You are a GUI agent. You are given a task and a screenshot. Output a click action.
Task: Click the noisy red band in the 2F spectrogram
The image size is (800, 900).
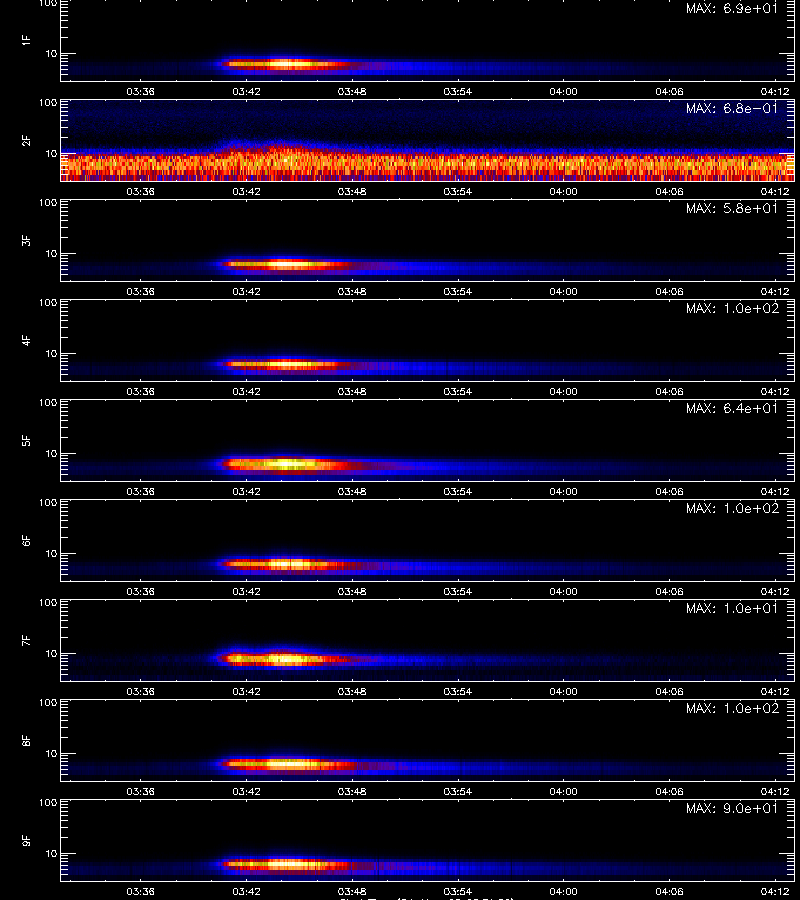pos(428,166)
